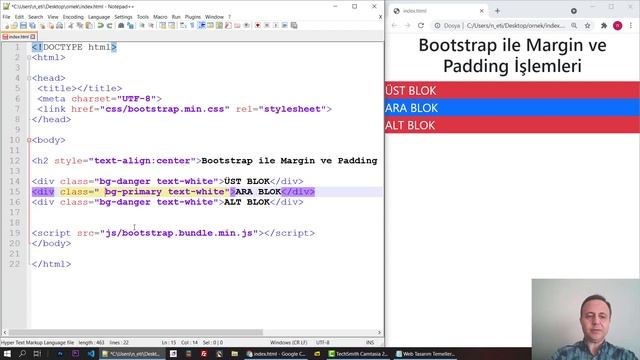
Task: Reload the page in Chrome
Action: [421, 25]
